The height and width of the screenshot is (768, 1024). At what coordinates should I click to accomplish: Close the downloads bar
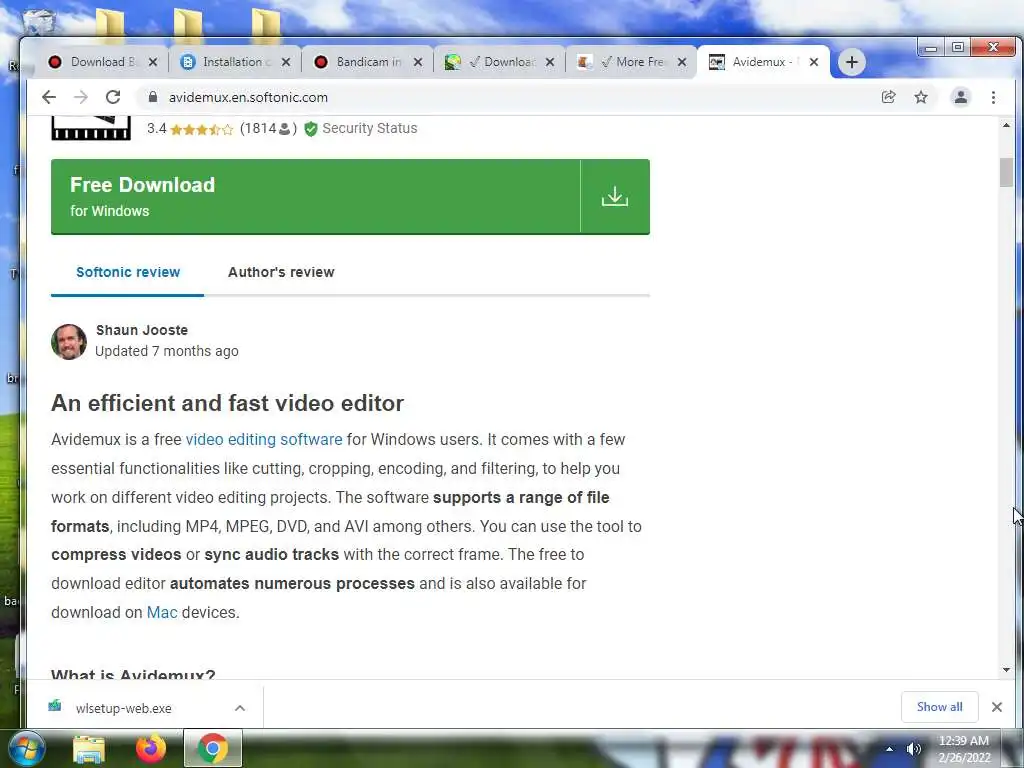tap(997, 707)
